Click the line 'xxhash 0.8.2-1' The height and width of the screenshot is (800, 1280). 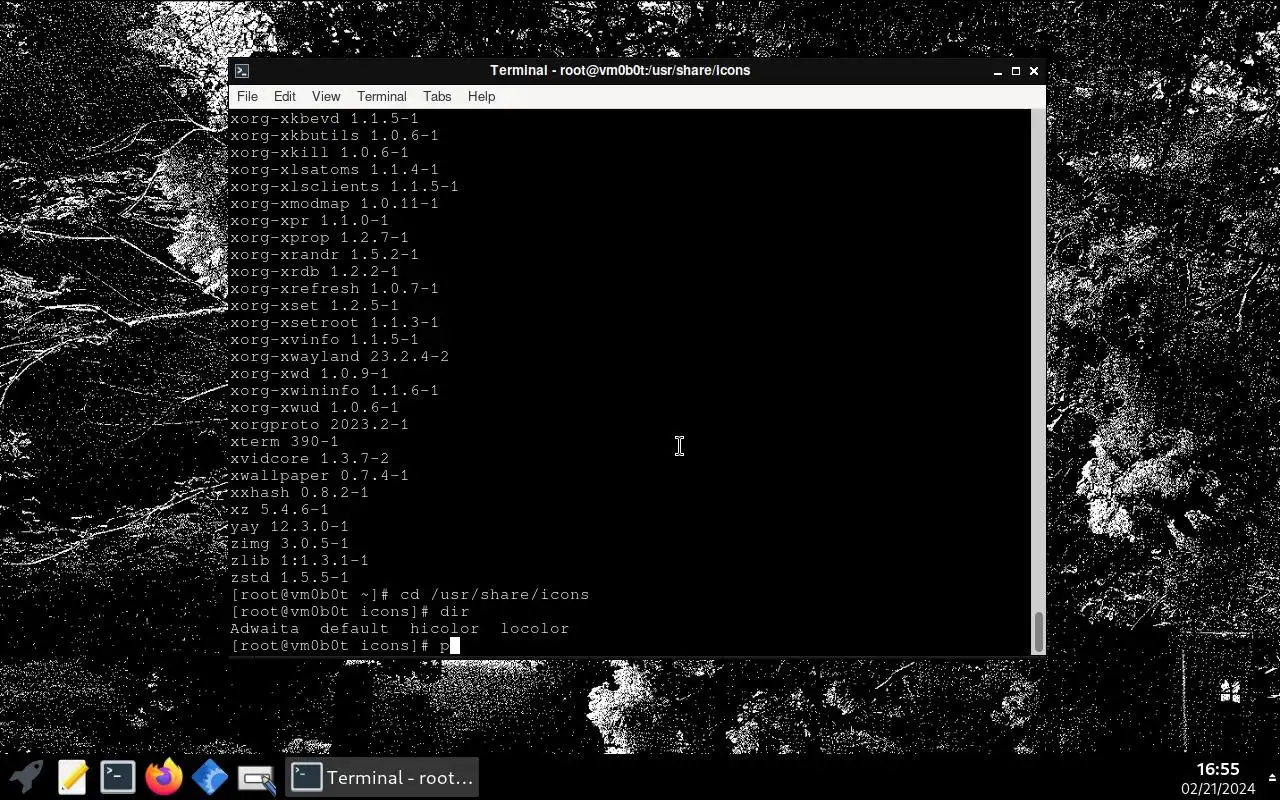tap(299, 492)
